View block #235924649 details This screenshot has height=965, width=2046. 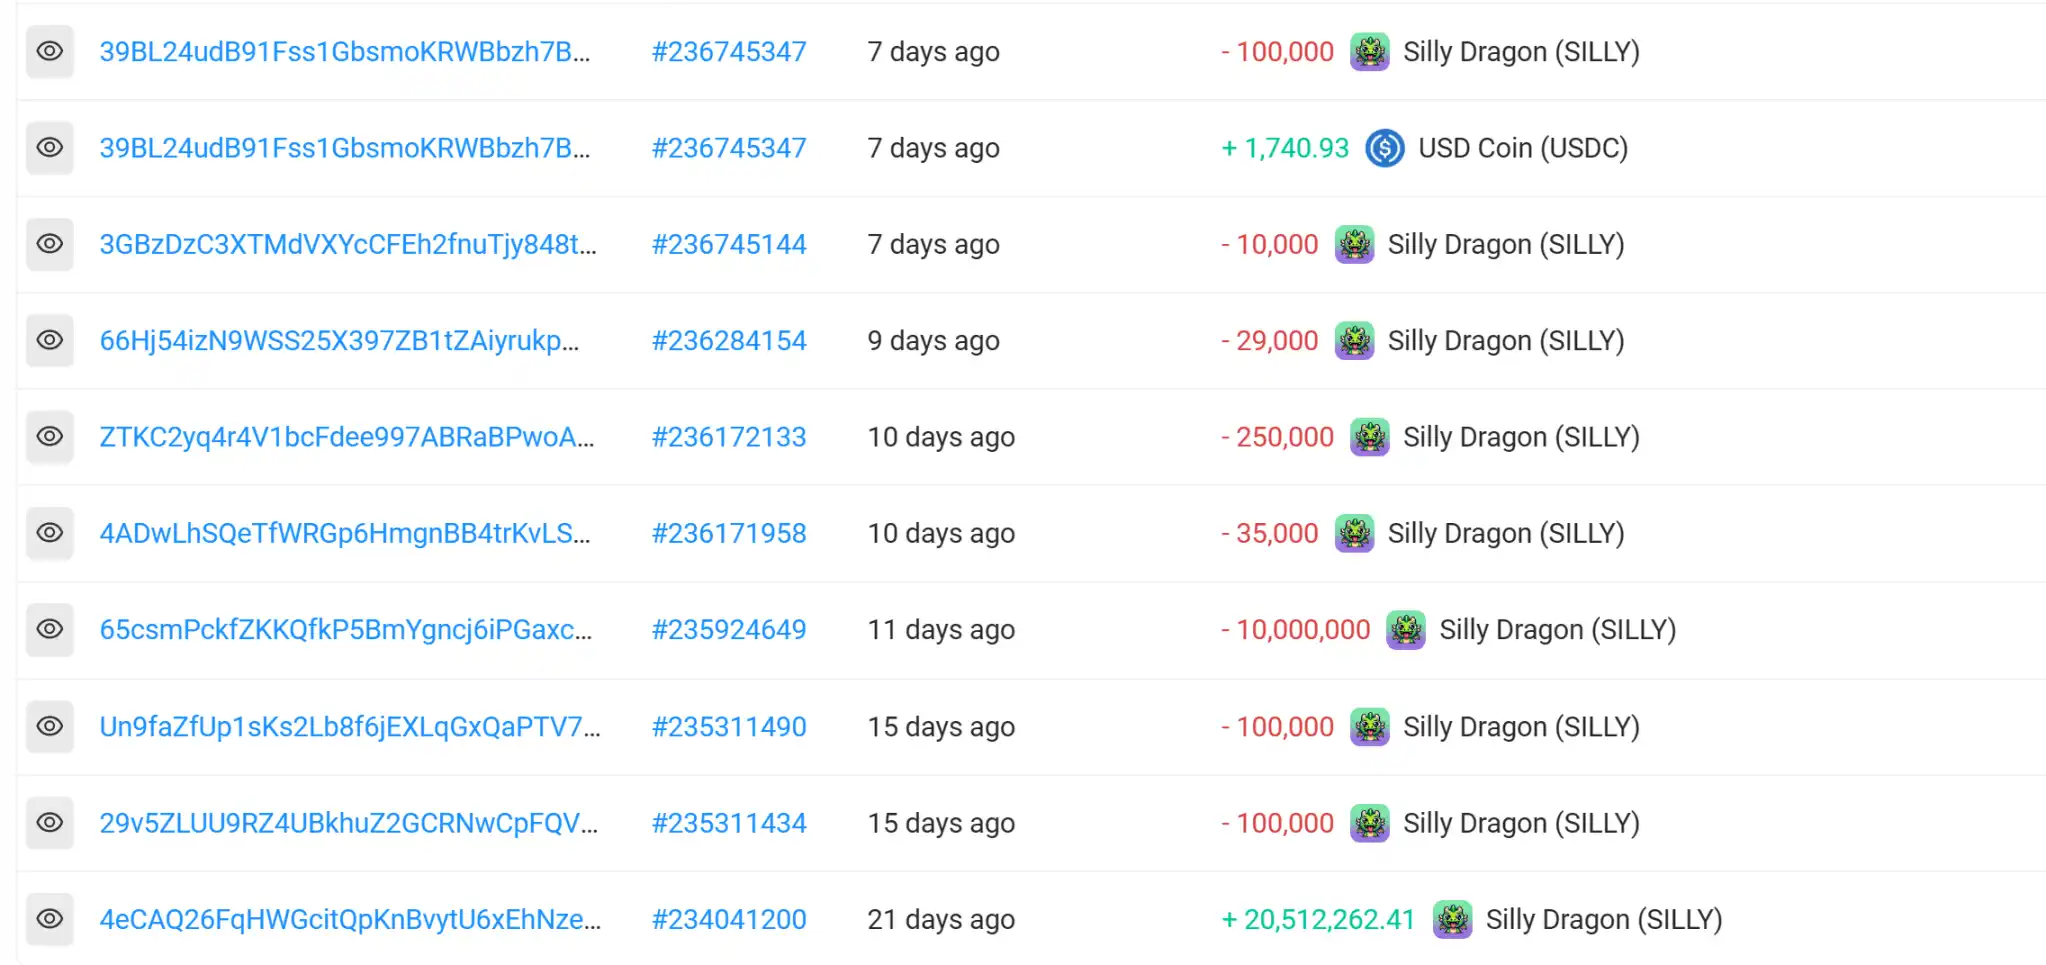728,630
